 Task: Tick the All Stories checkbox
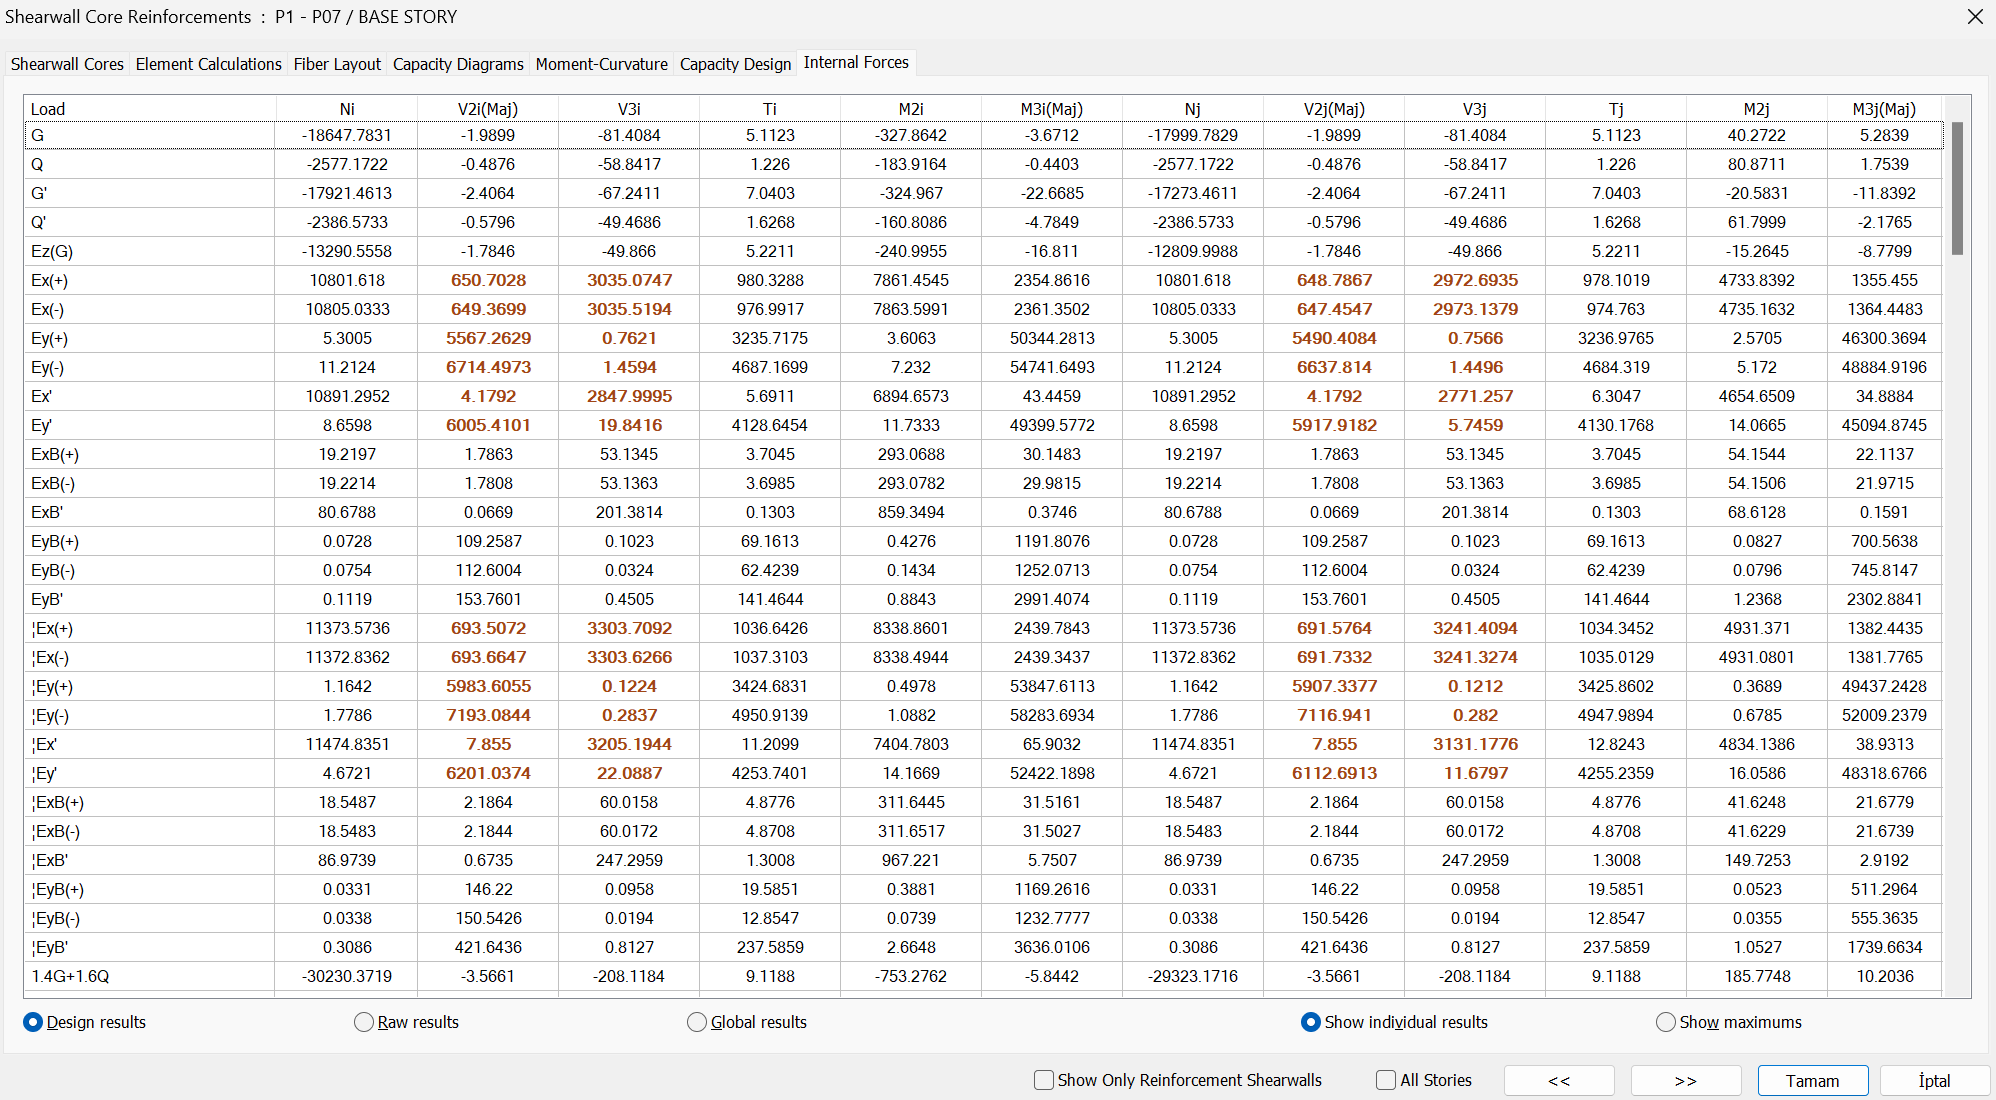point(1386,1080)
